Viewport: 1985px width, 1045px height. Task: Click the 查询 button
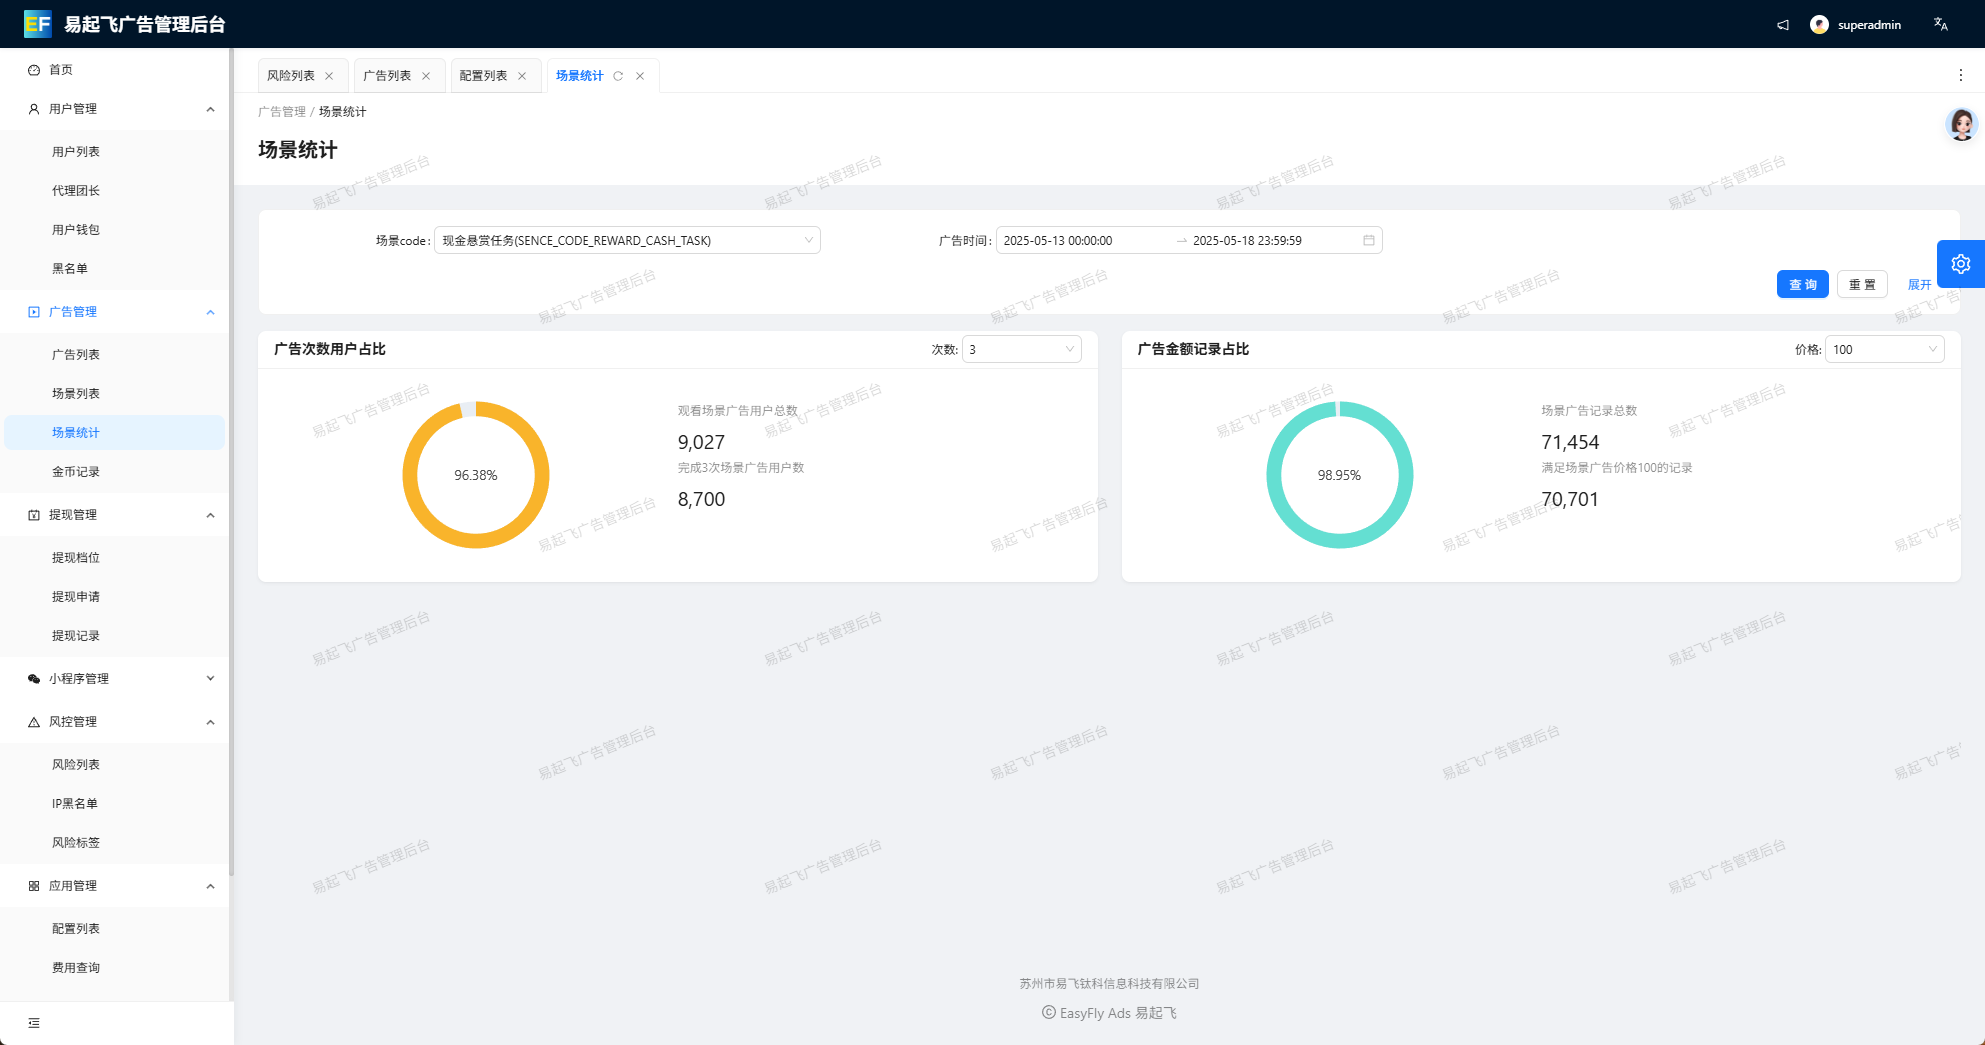pos(1802,285)
